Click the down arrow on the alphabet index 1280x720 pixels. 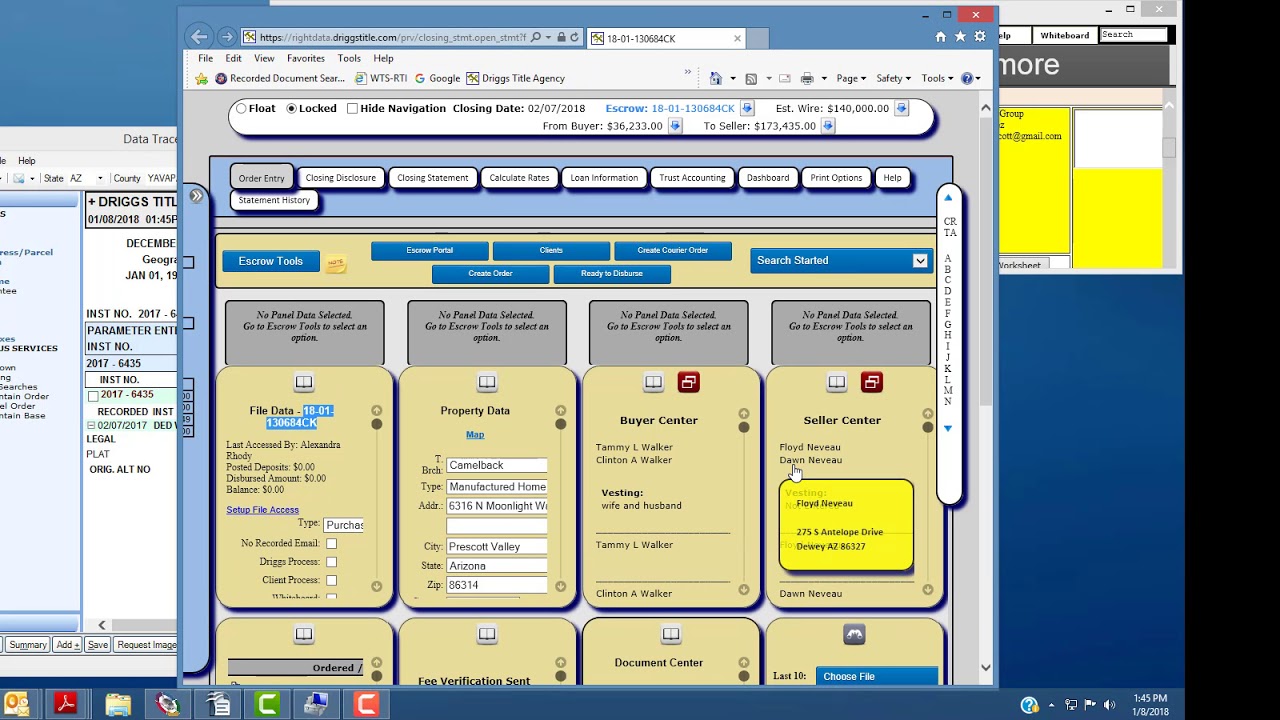[948, 428]
